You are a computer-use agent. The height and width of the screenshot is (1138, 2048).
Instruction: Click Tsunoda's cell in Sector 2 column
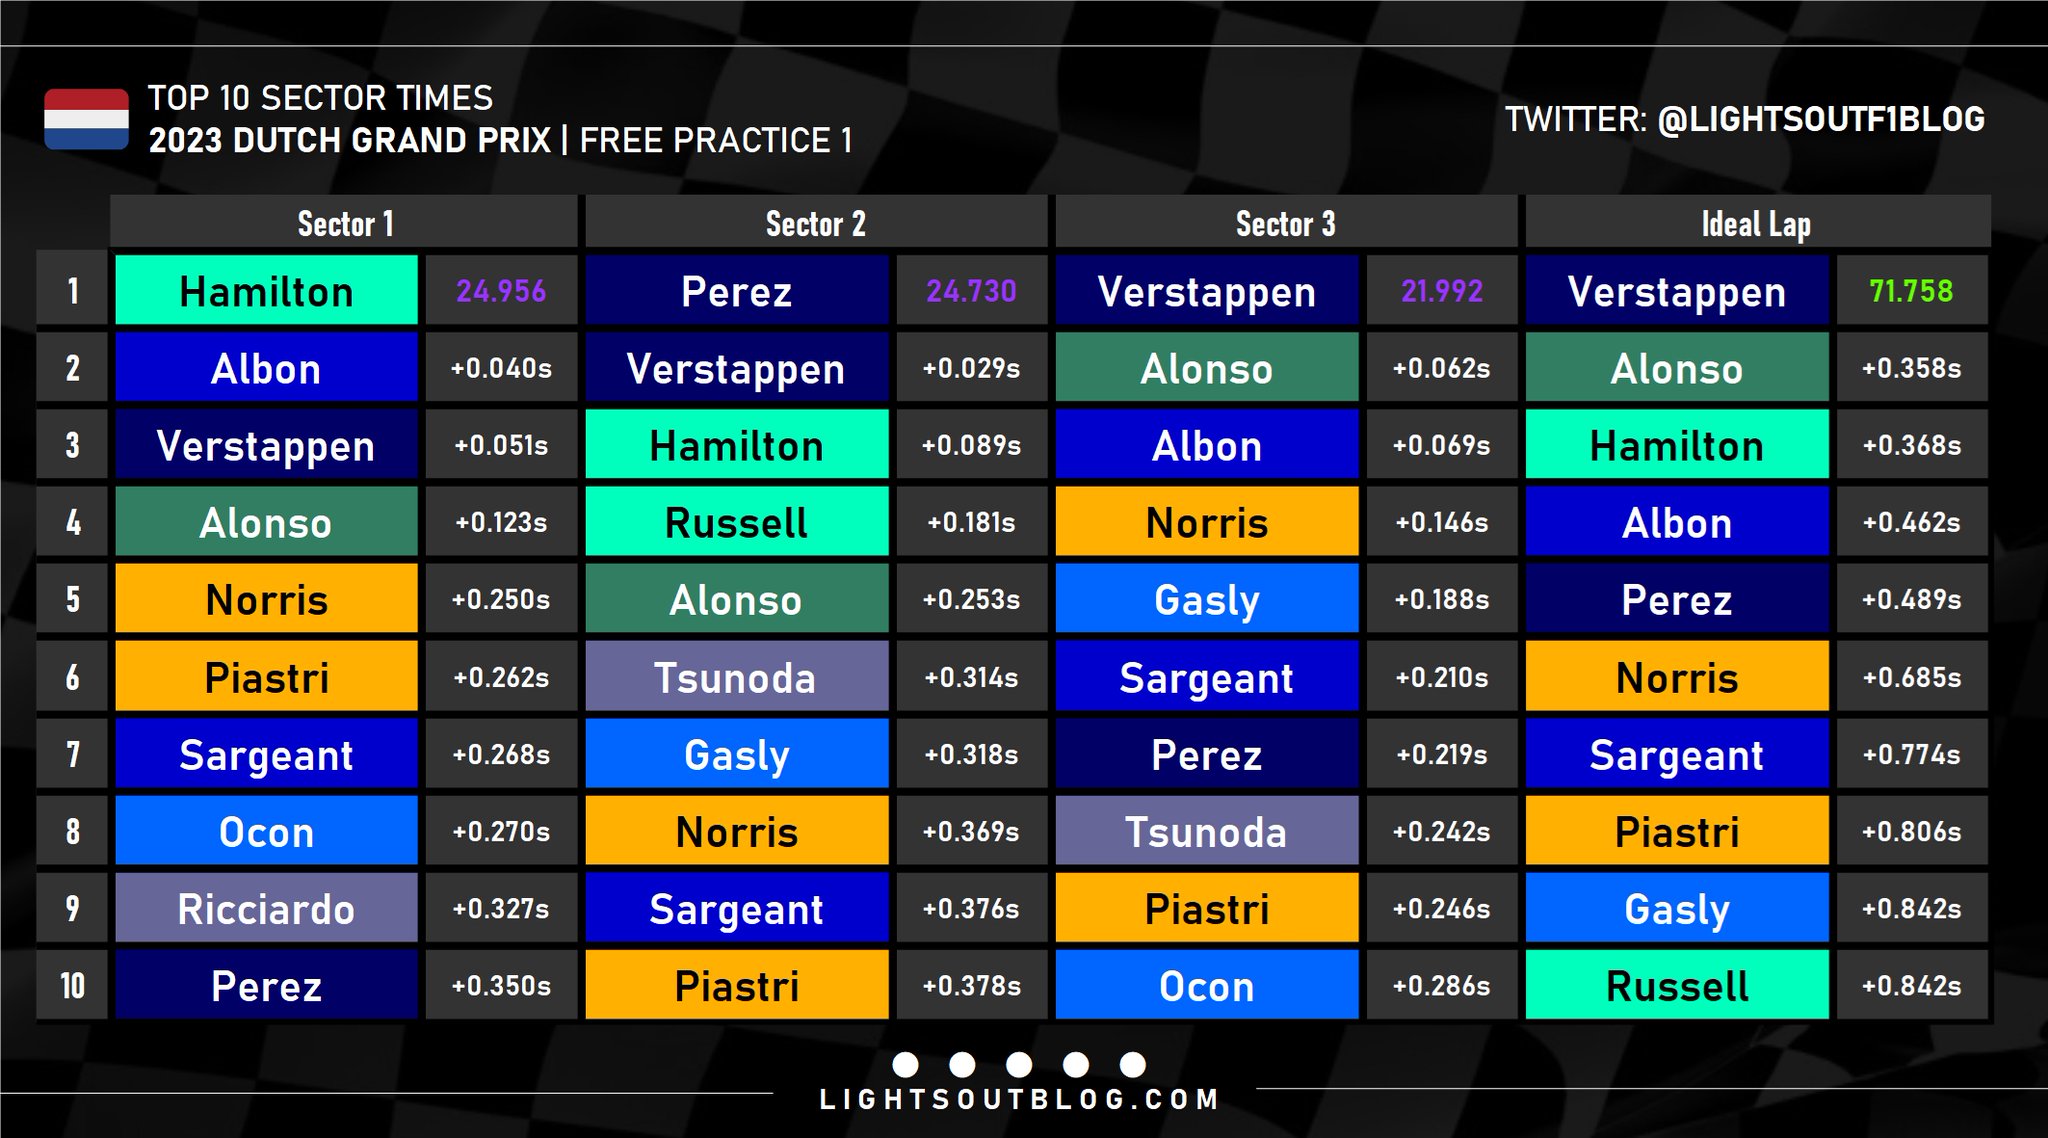pos(736,677)
